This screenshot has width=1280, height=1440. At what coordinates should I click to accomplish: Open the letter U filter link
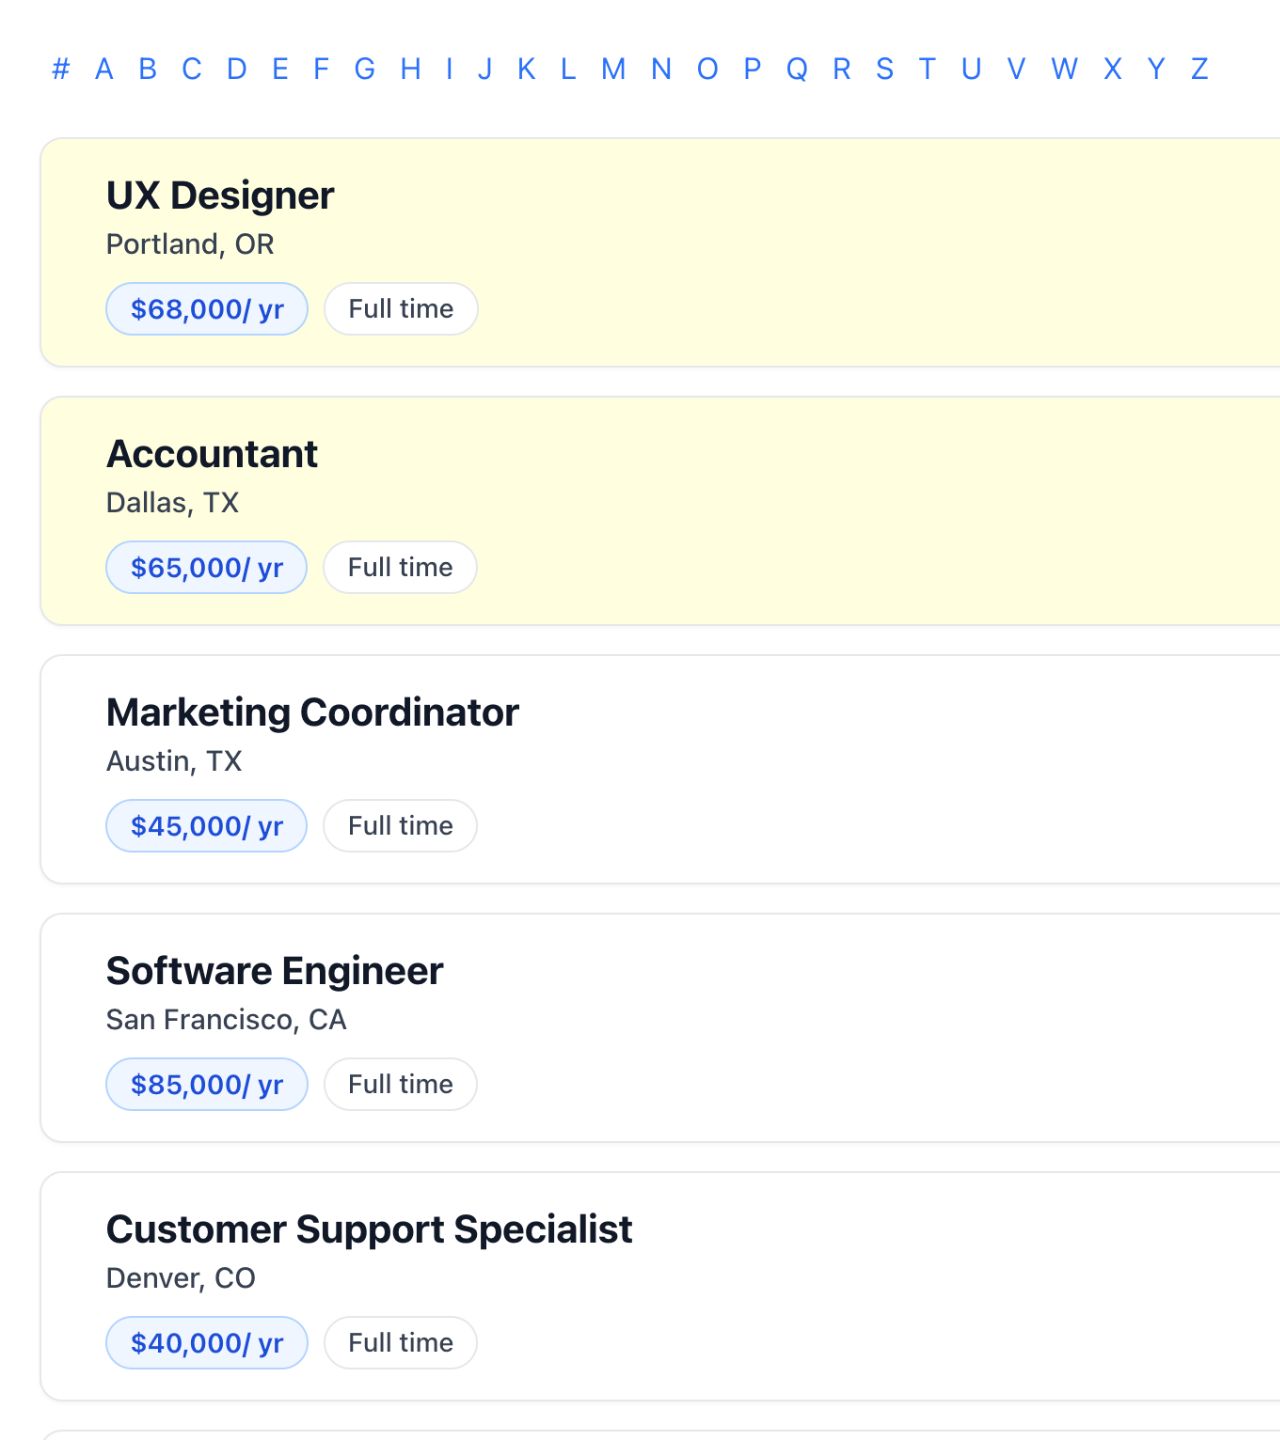pyautogui.click(x=969, y=69)
